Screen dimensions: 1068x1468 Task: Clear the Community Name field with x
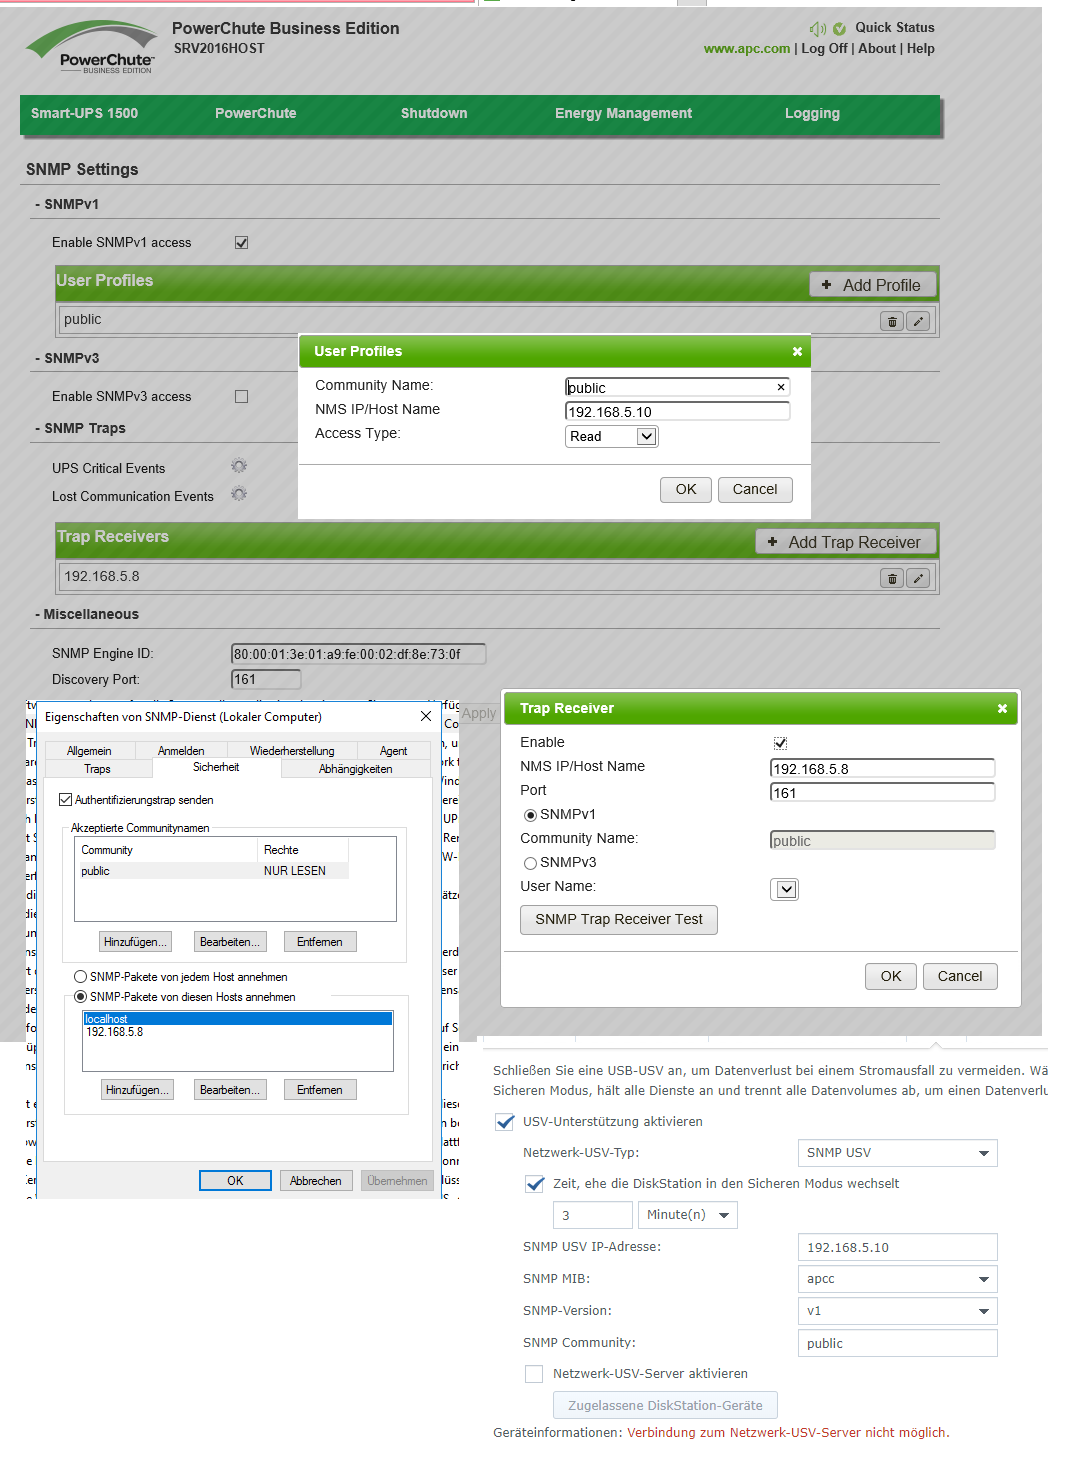coord(781,387)
